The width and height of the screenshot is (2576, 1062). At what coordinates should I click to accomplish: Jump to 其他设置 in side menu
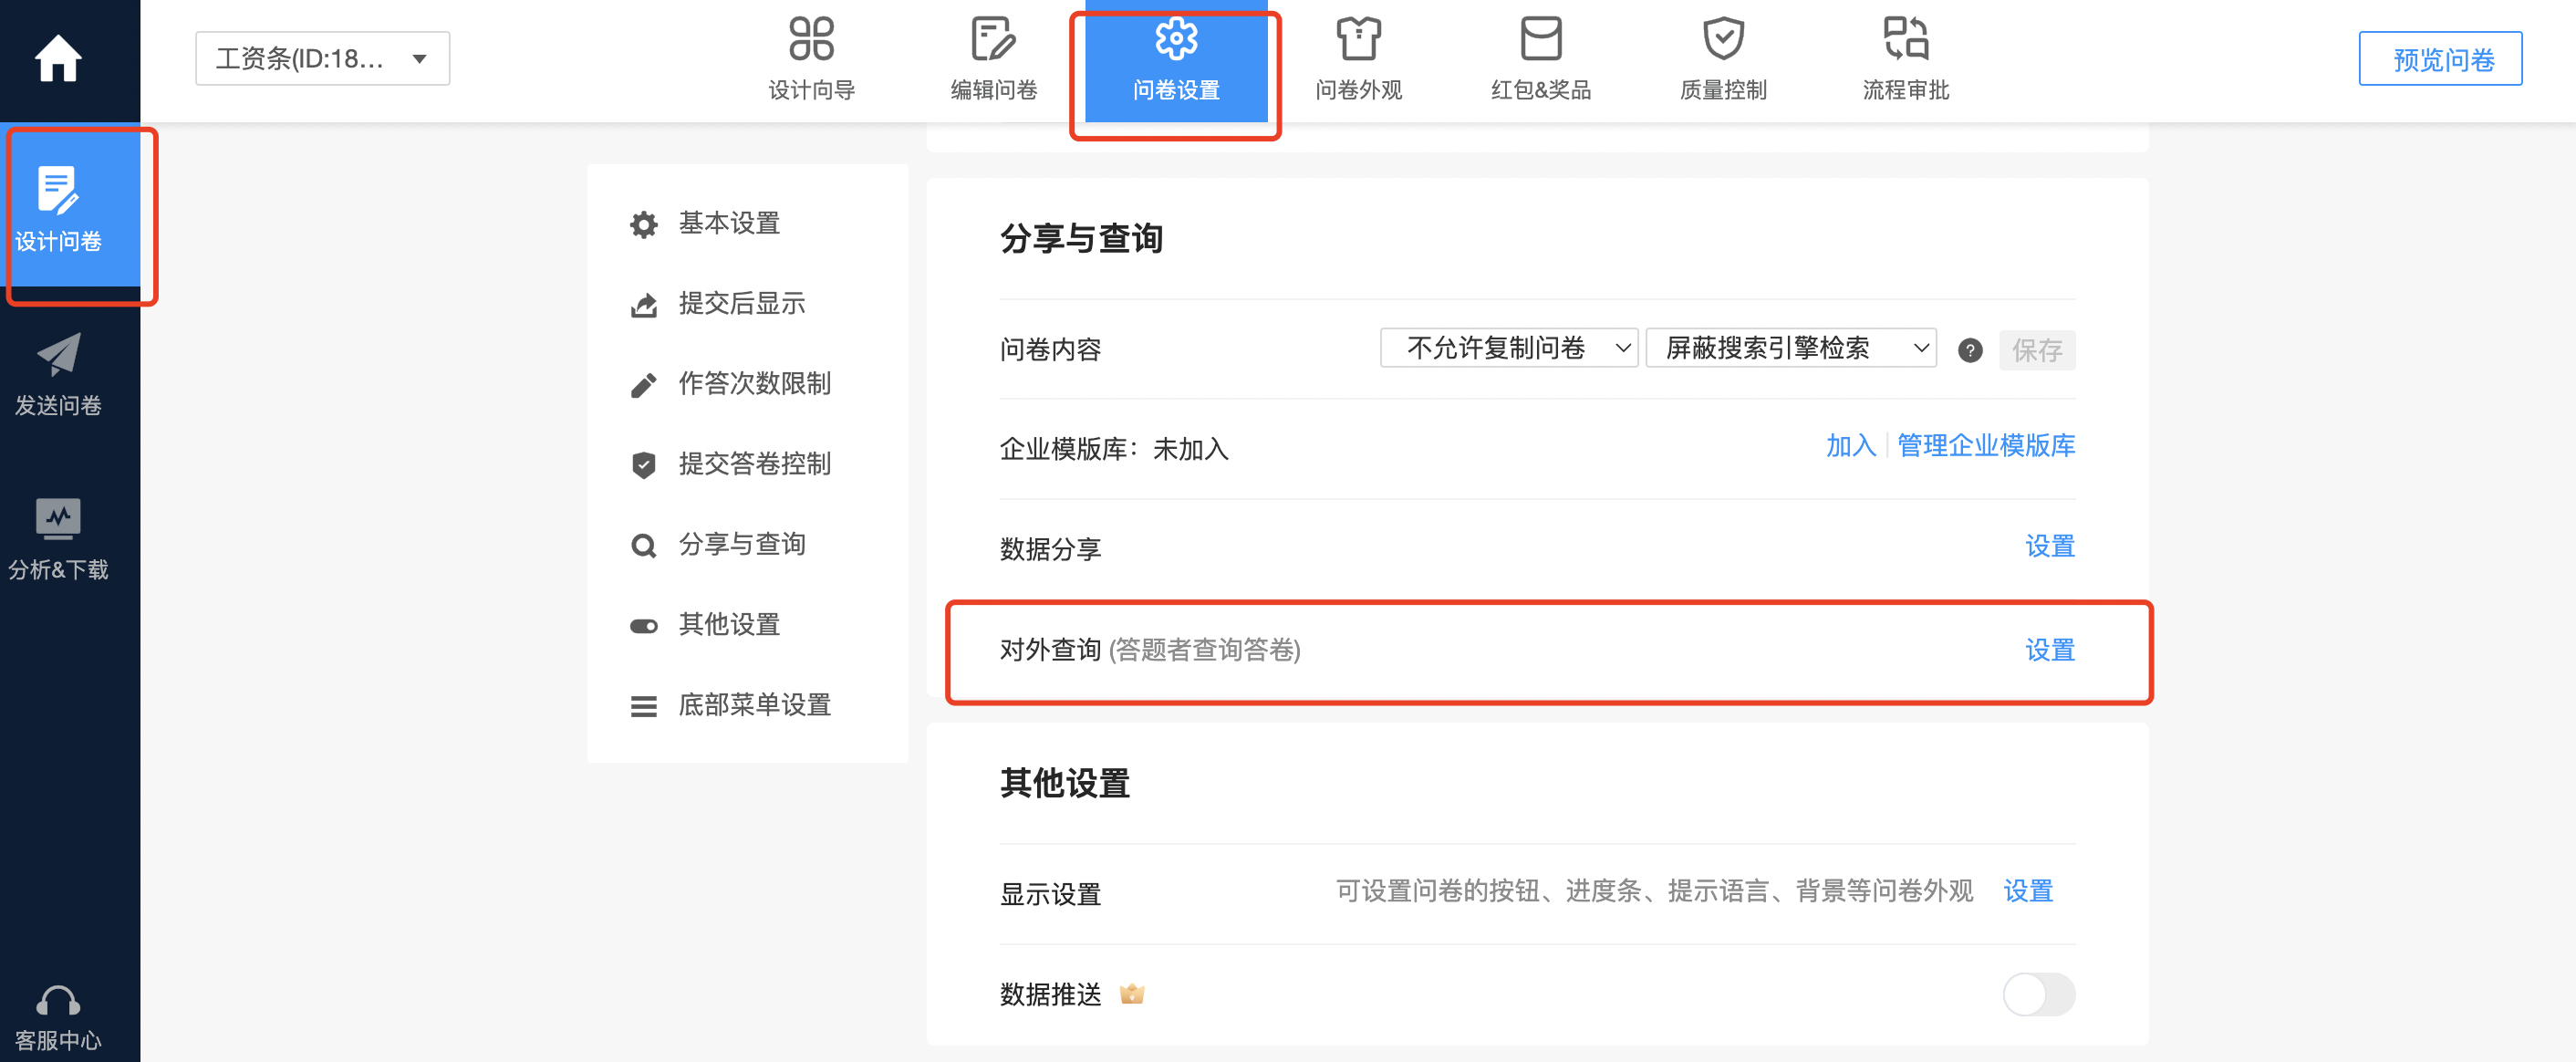click(x=729, y=624)
